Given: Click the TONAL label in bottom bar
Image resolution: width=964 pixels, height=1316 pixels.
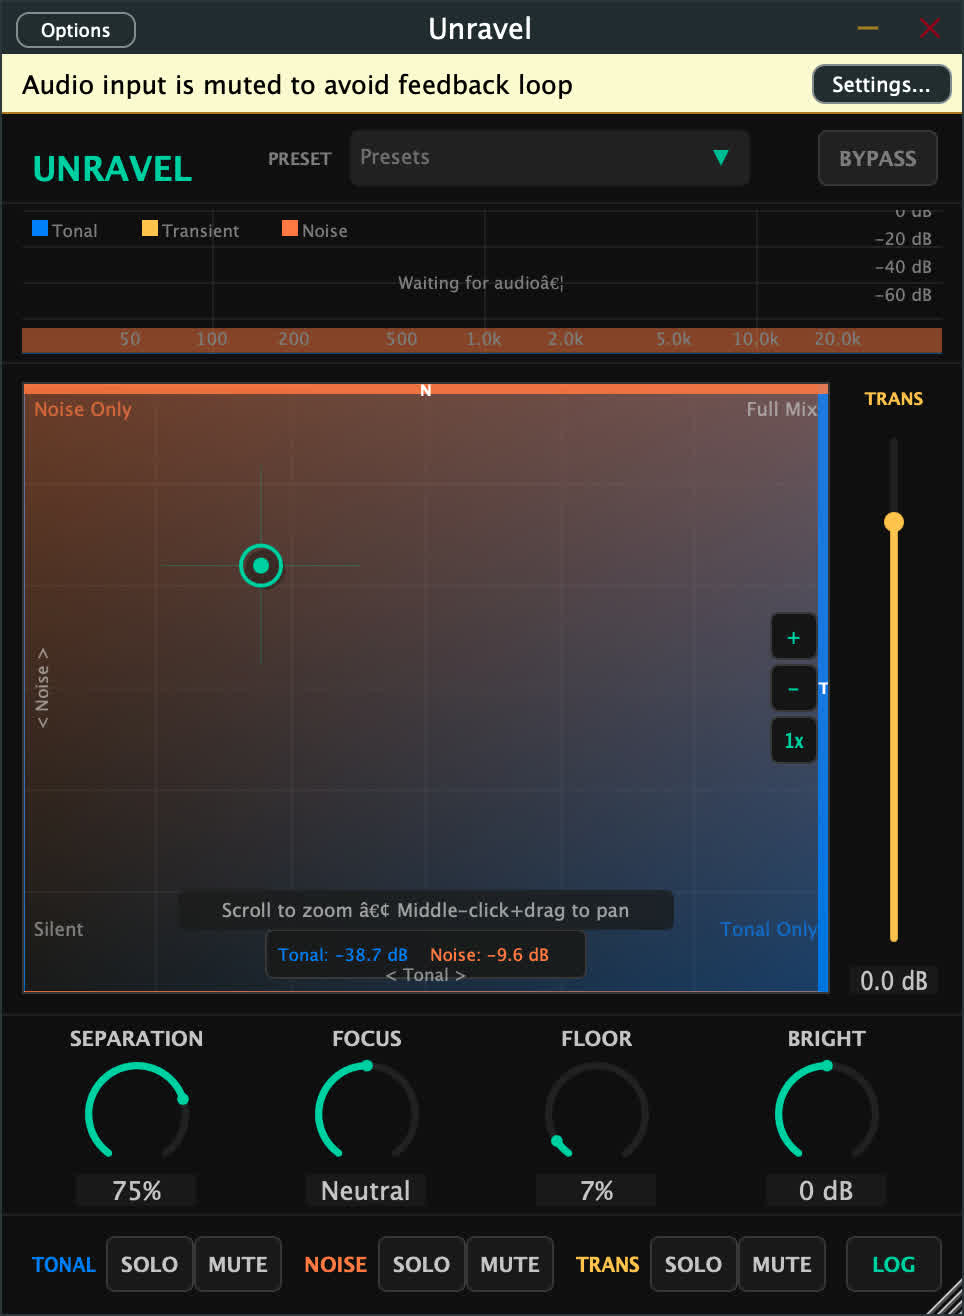Looking at the screenshot, I should (x=64, y=1264).
